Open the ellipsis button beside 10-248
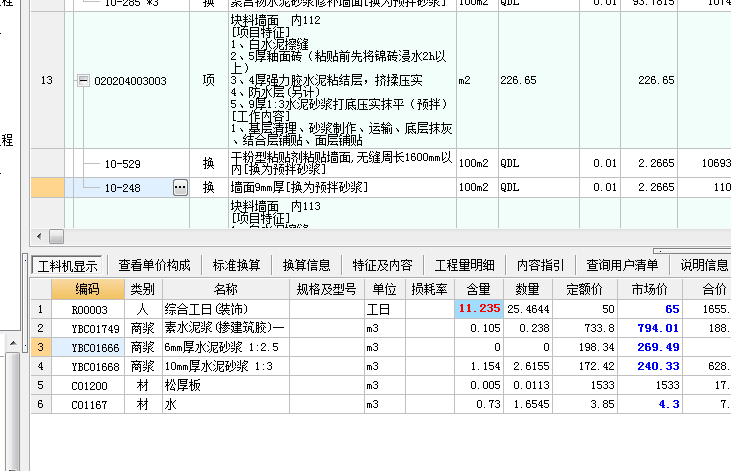This screenshot has width=731, height=471. (180, 188)
